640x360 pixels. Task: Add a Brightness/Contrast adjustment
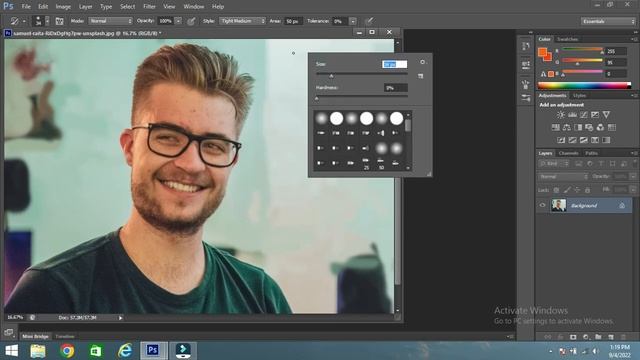click(x=561, y=115)
